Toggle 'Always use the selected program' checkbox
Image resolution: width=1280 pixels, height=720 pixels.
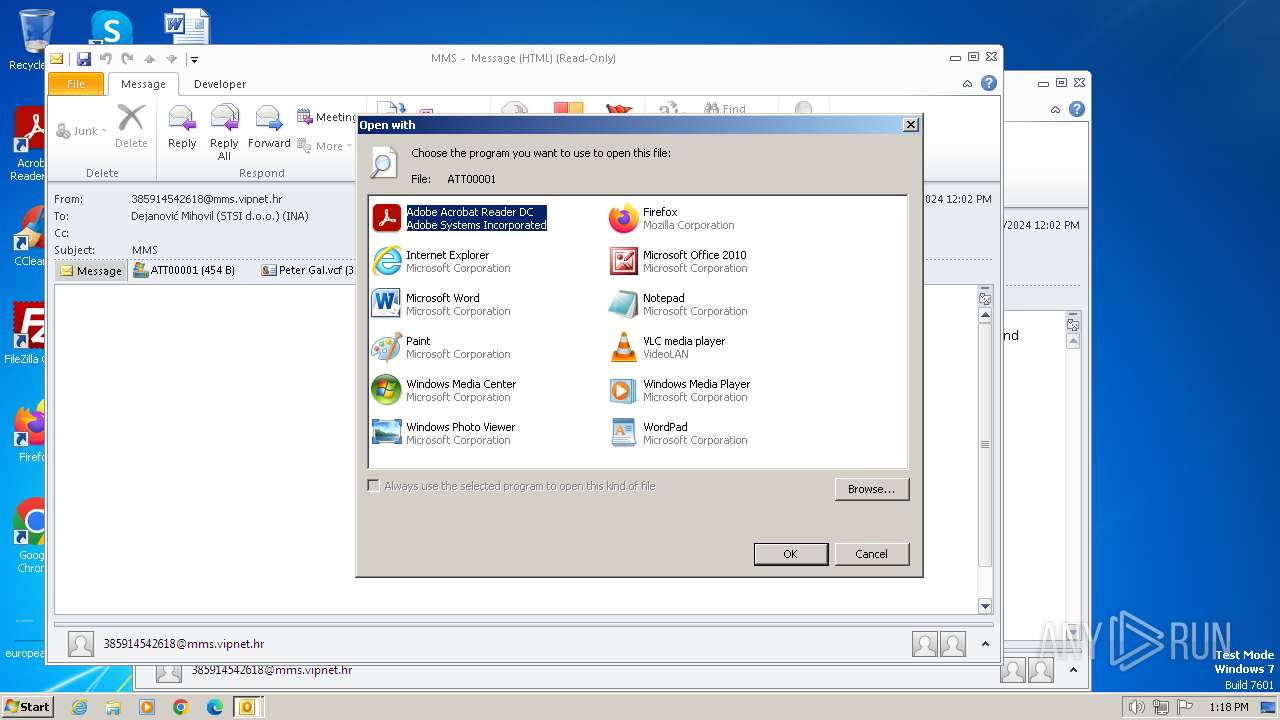[x=373, y=486]
